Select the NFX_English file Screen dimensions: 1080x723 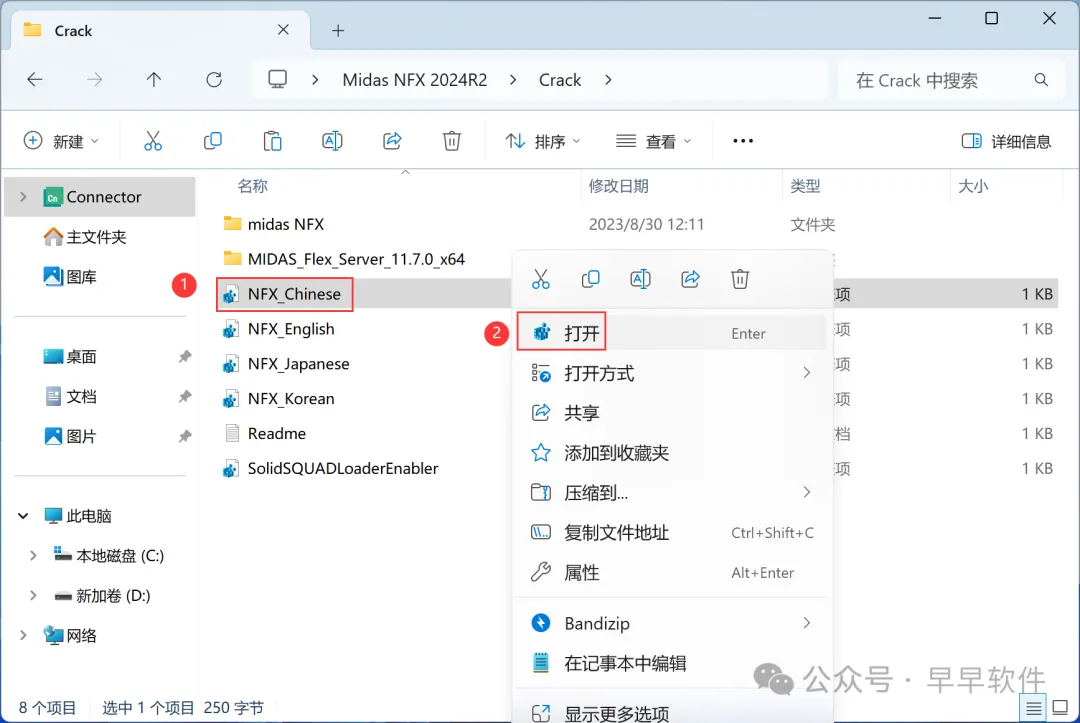[278, 329]
